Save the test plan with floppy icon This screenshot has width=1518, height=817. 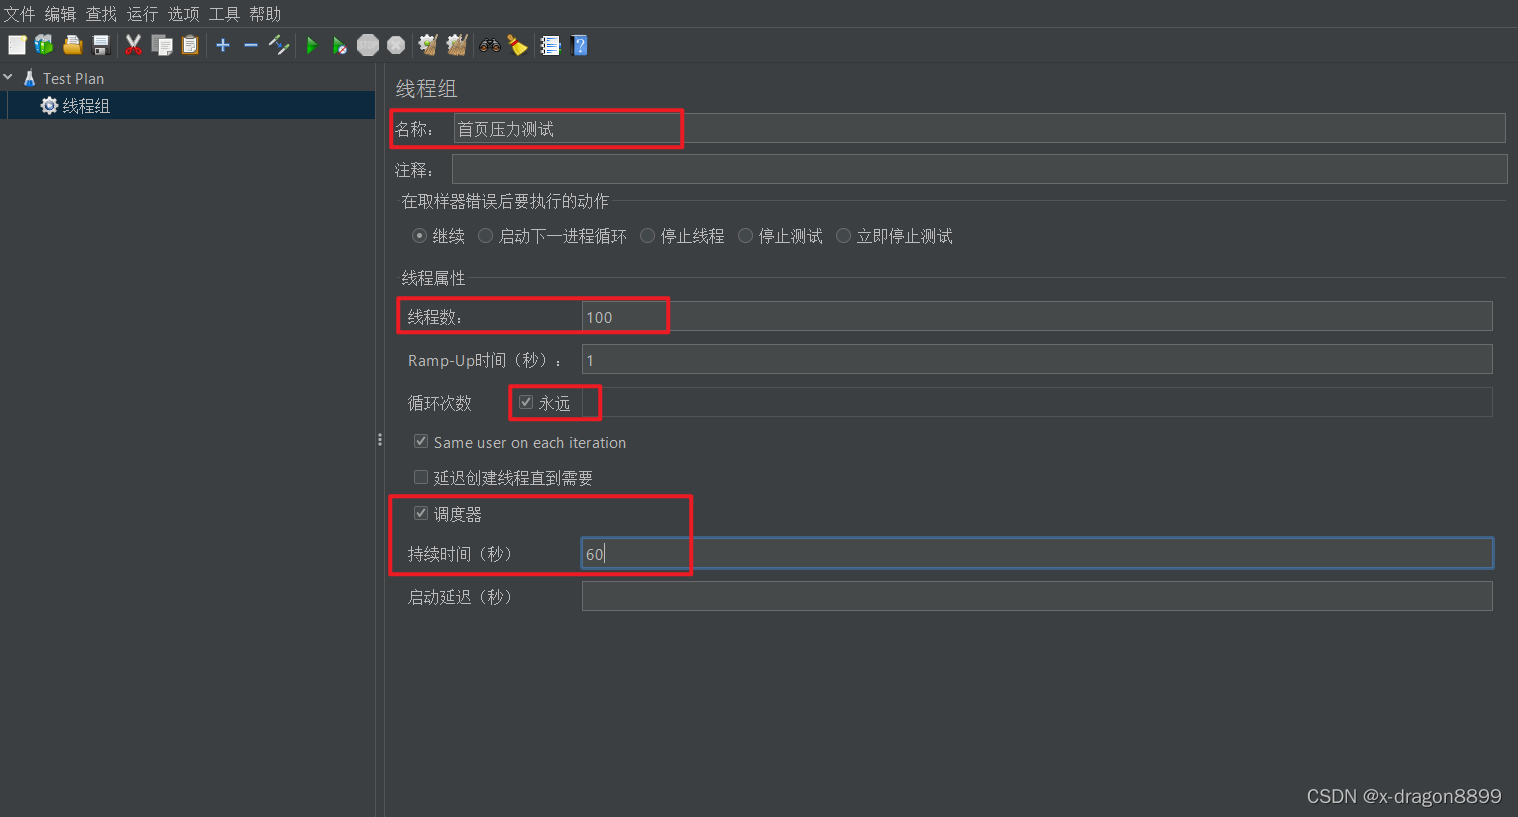[x=101, y=45]
